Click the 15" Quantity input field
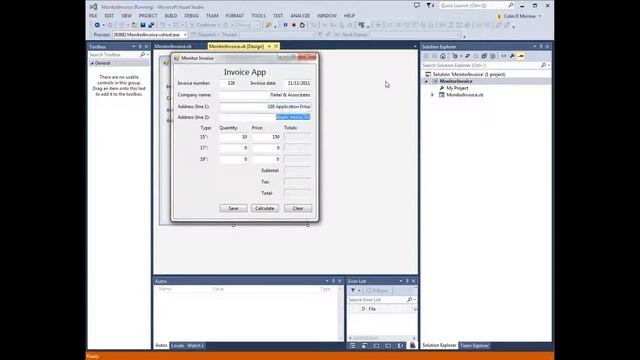This screenshot has height=360, width=640. click(x=234, y=137)
